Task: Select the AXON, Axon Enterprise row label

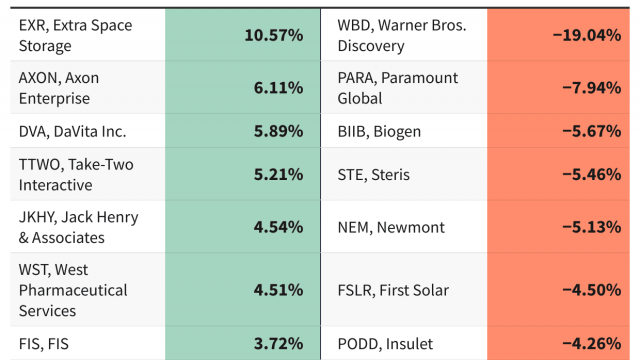Action: click(88, 88)
